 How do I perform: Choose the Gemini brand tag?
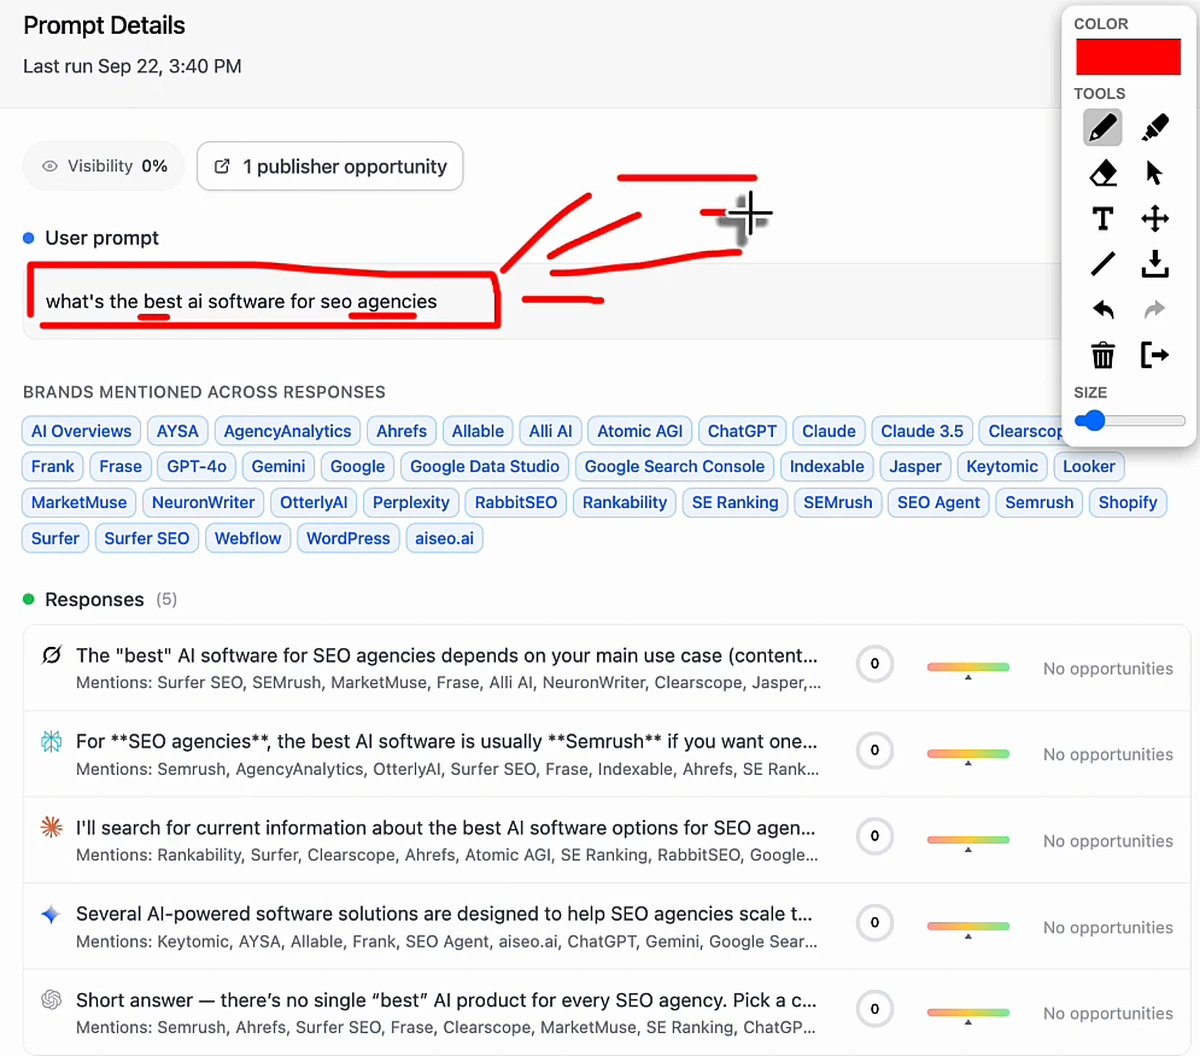coord(278,466)
